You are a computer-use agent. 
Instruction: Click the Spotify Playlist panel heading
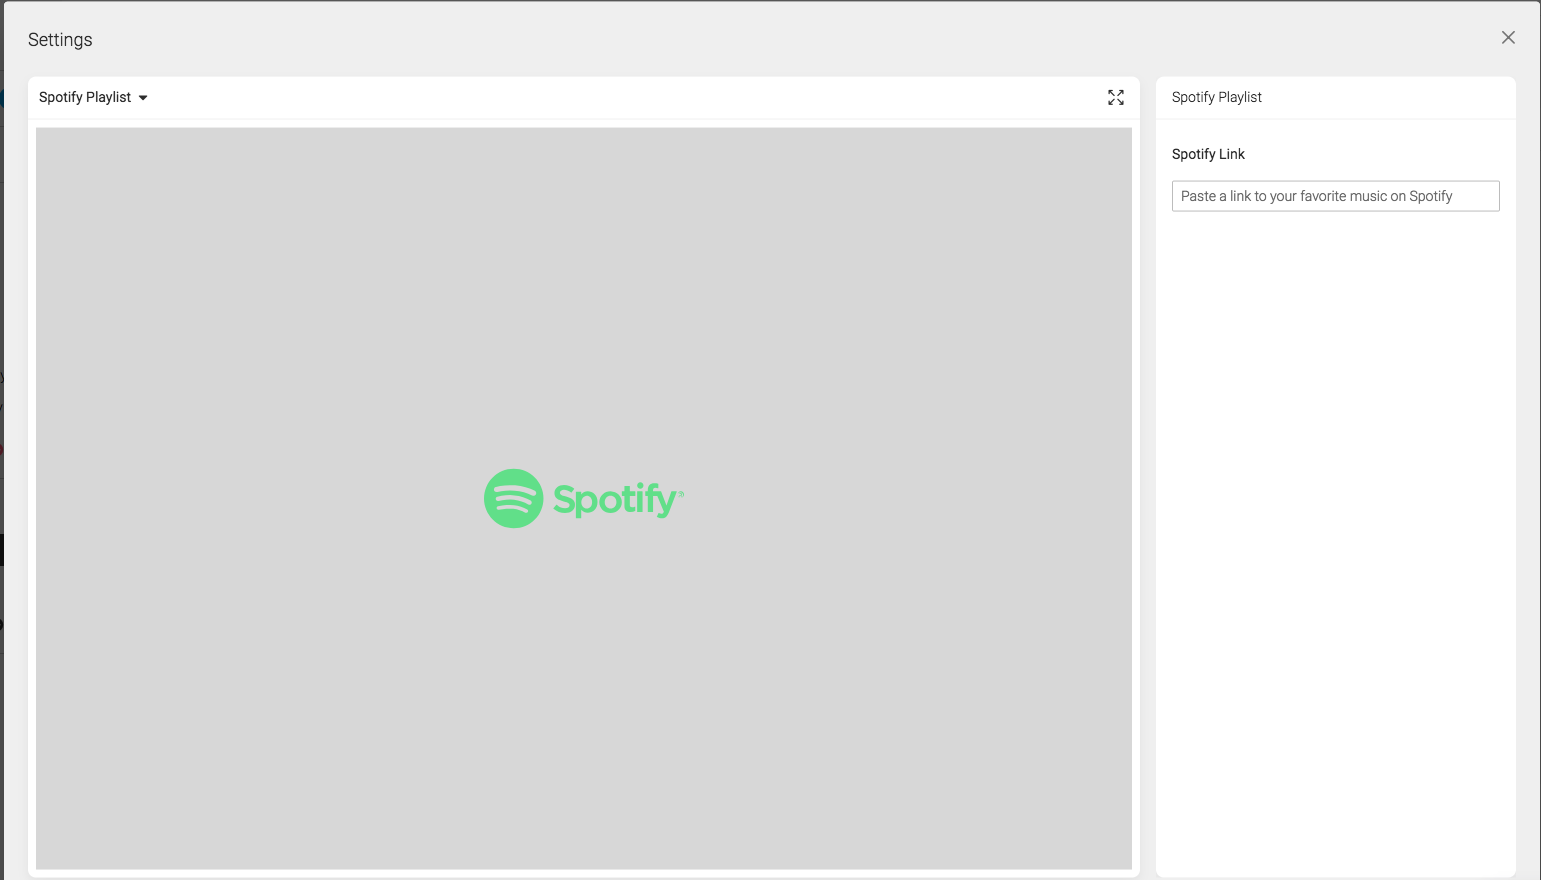(x=1217, y=97)
